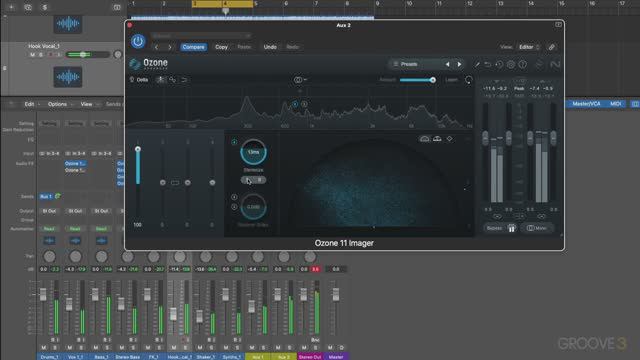This screenshot has height=360, width=640.
Task: Click playhead marker at bar 4
Action: pos(225,11)
